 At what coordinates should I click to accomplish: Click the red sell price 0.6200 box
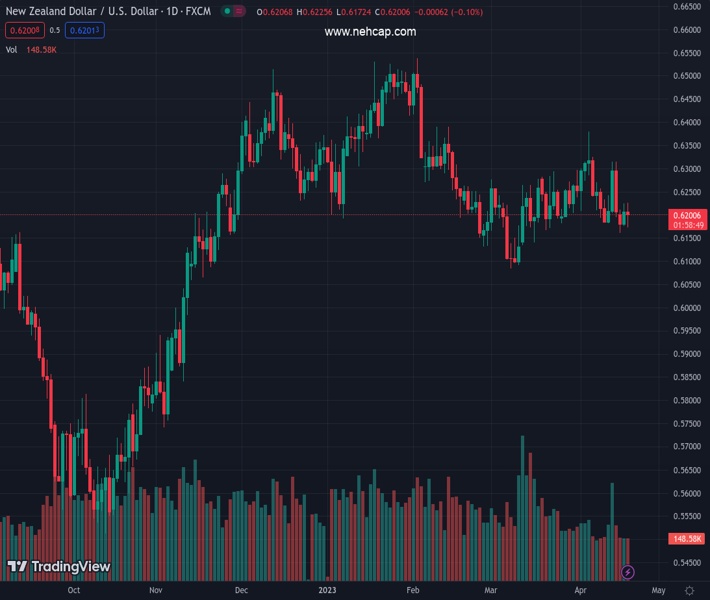click(24, 30)
